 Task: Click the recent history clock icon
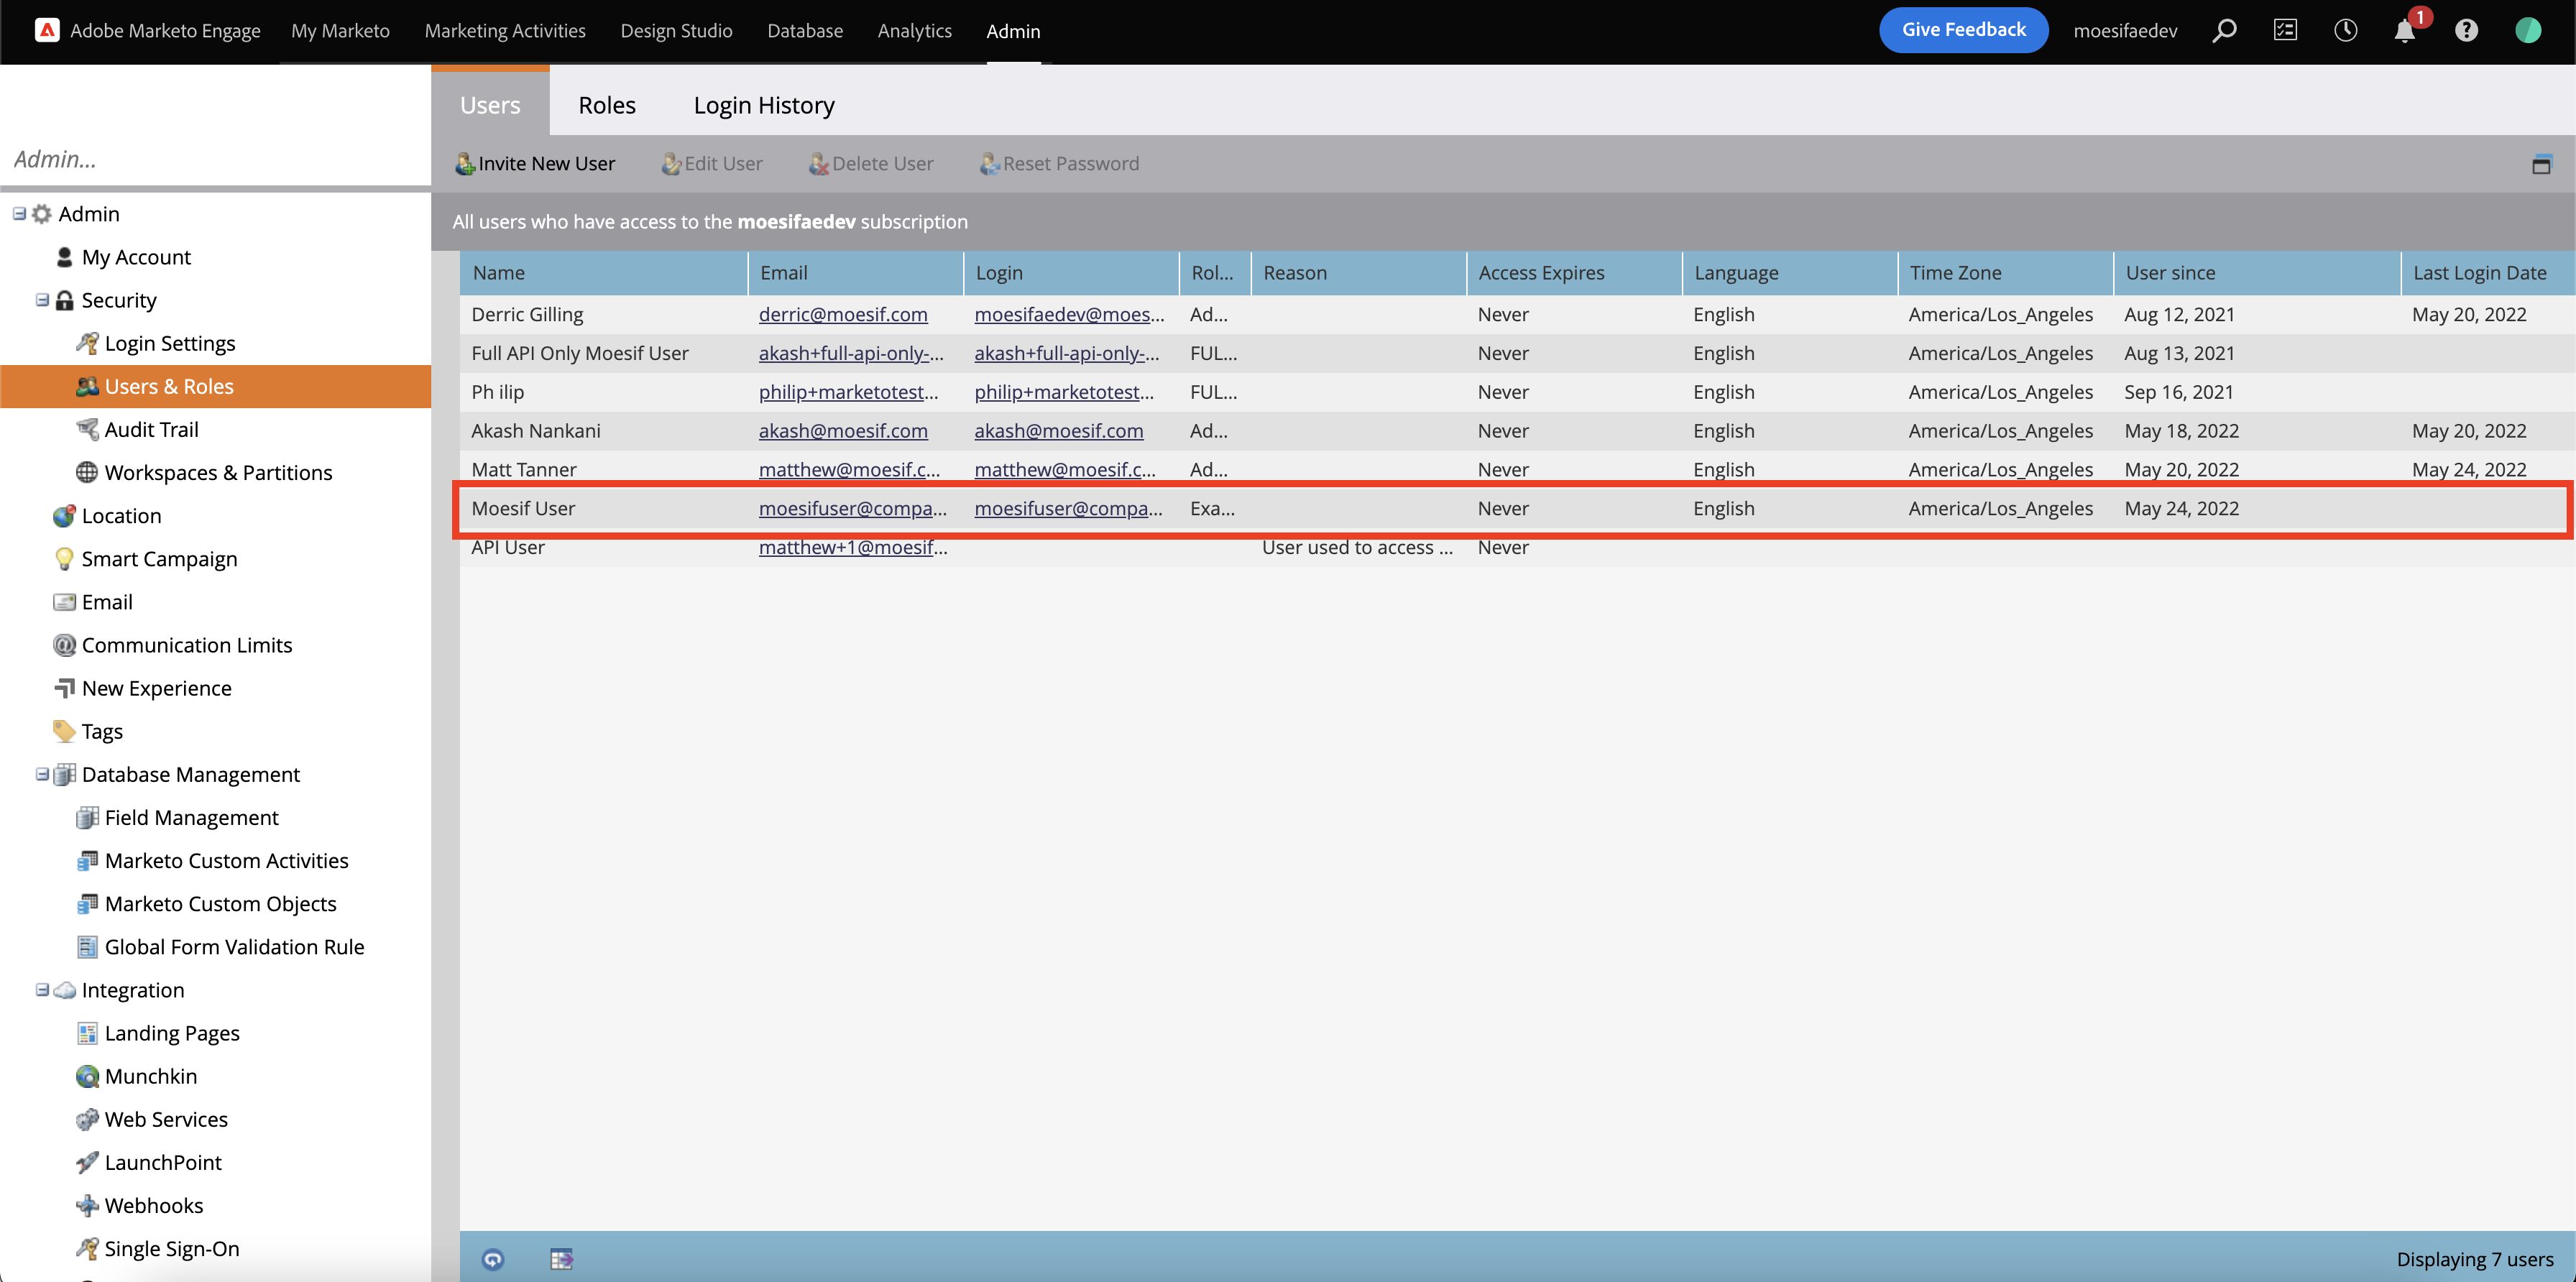tap(2345, 31)
